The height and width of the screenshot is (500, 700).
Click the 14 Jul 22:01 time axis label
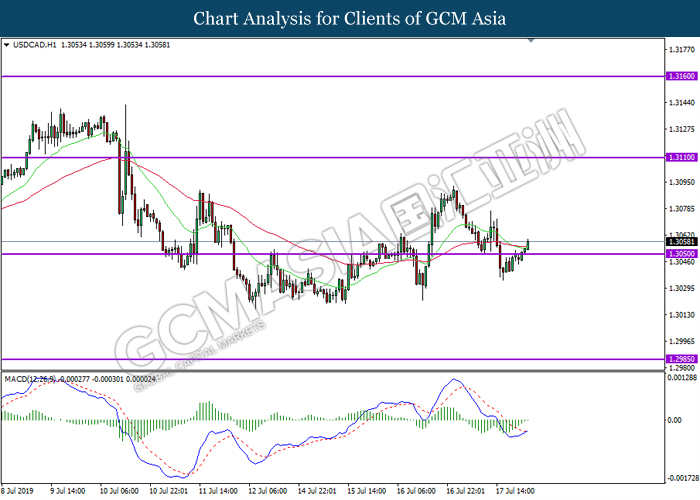coord(317,491)
